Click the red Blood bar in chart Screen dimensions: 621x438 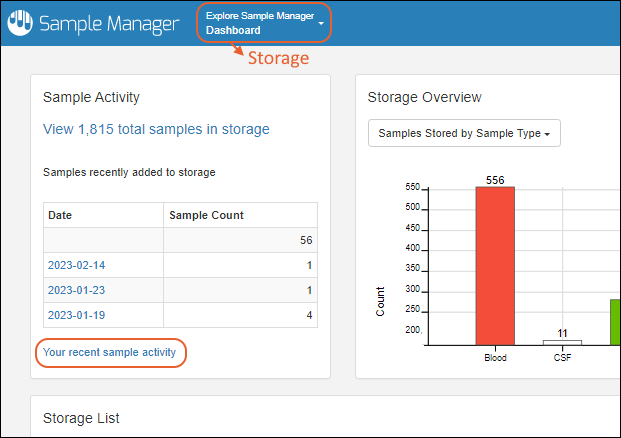(x=494, y=265)
